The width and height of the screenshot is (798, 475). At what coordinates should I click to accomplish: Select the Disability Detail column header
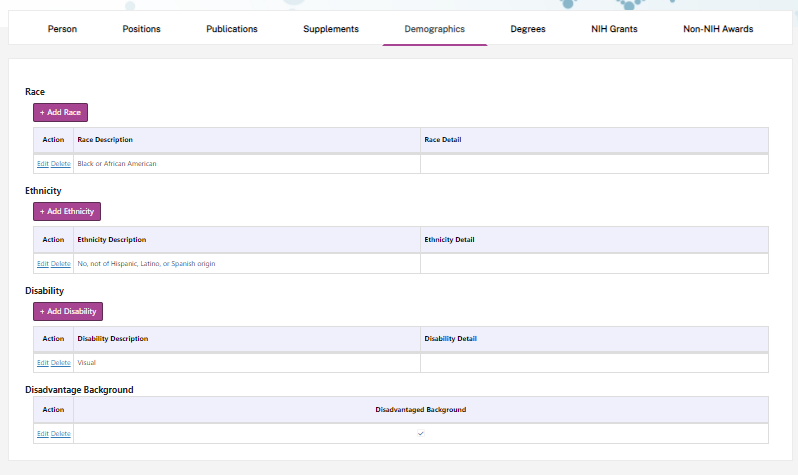pyautogui.click(x=594, y=339)
